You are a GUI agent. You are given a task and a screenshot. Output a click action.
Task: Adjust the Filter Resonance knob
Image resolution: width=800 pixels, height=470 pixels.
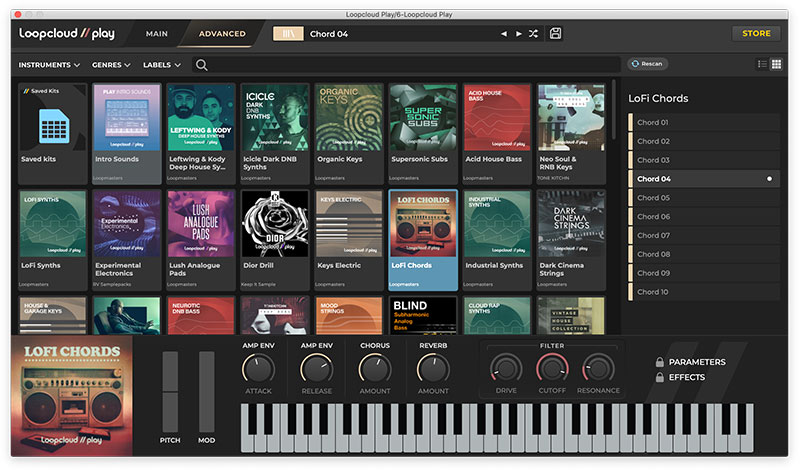[x=598, y=368]
